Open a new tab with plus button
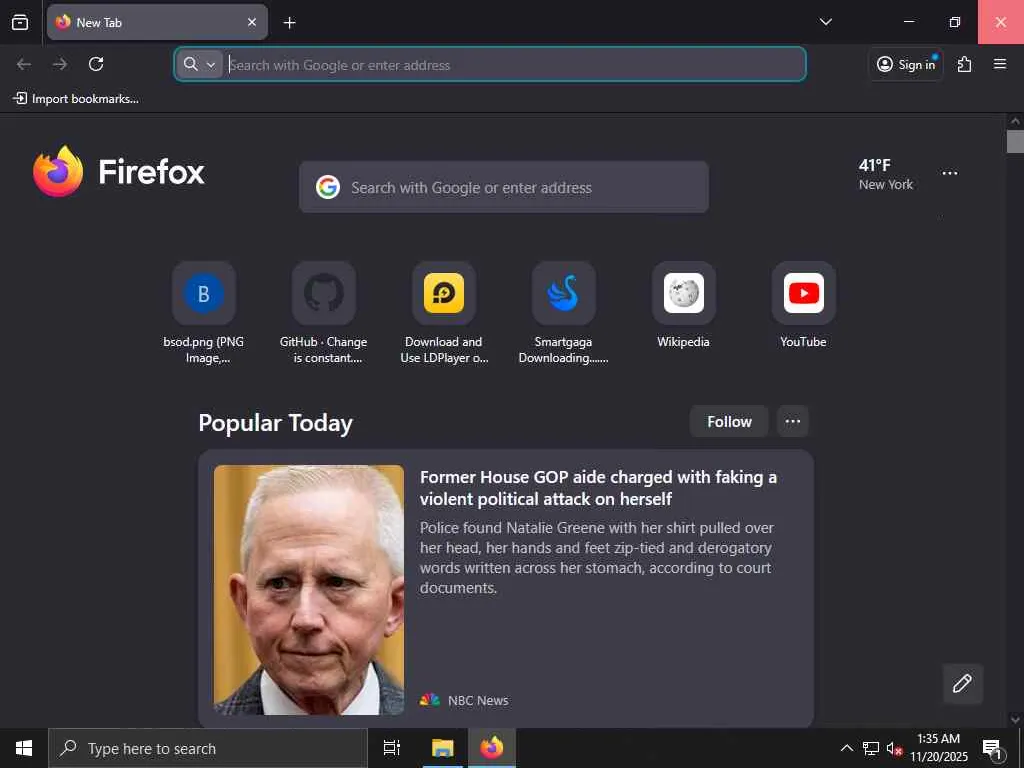Screen dimensions: 1024x768 289,22
